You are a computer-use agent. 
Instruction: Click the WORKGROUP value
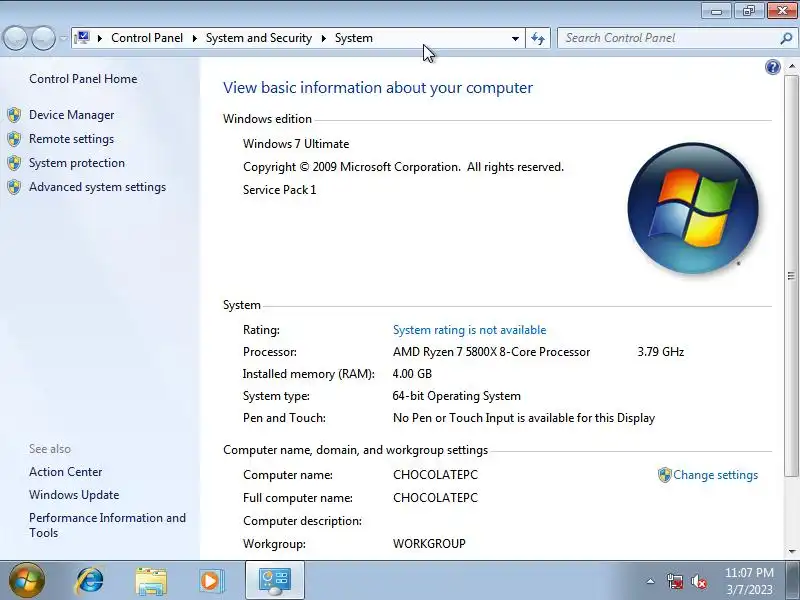(x=429, y=543)
